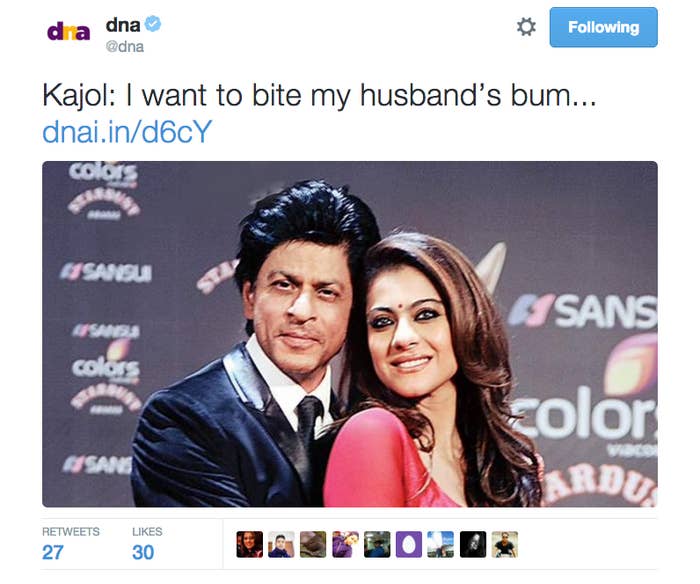Image resolution: width=700 pixels, height=584 pixels.
Task: Click the blue verified checkmark badge
Action: (153, 24)
